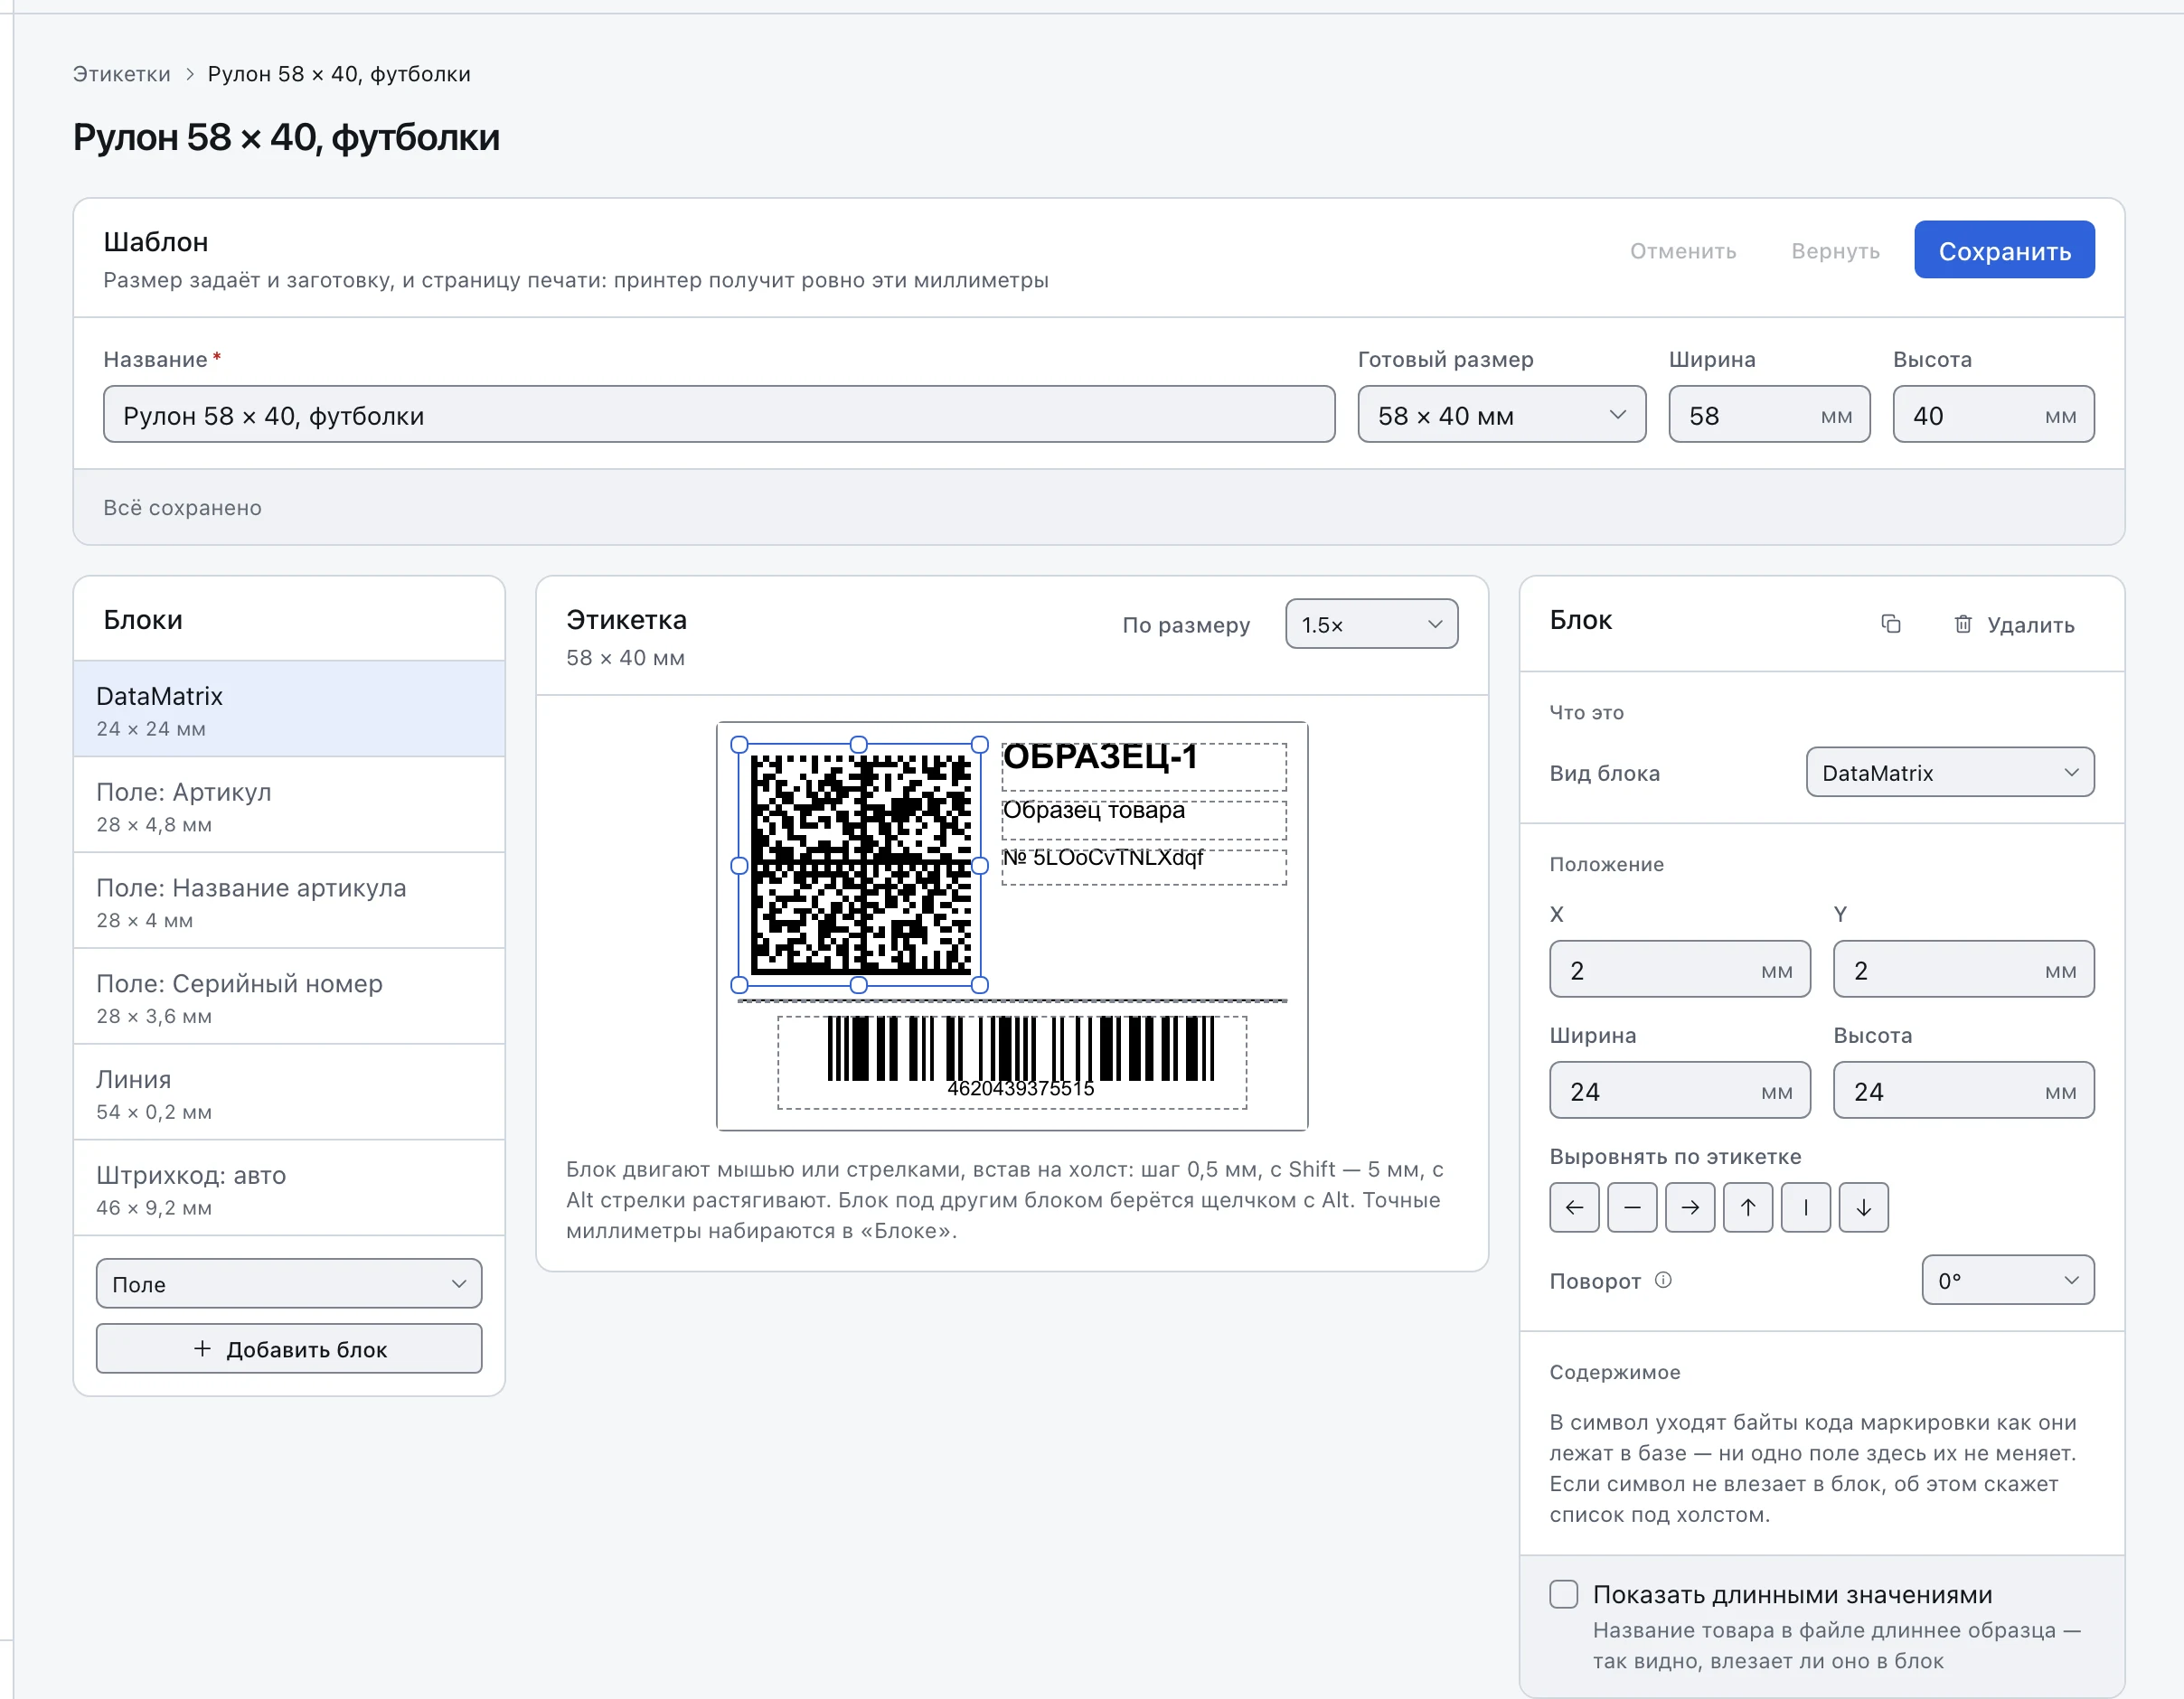Open the Вид блока DataMatrix dropdown

1949,773
